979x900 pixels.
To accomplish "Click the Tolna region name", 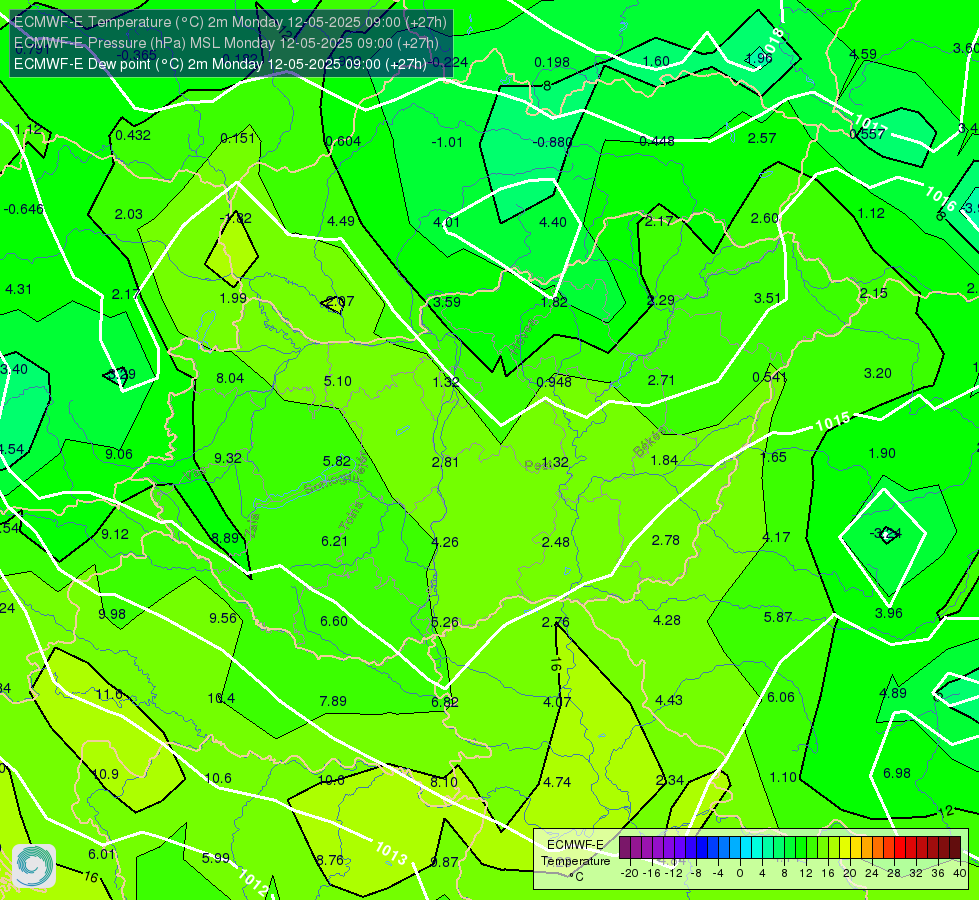I will 351,516.
